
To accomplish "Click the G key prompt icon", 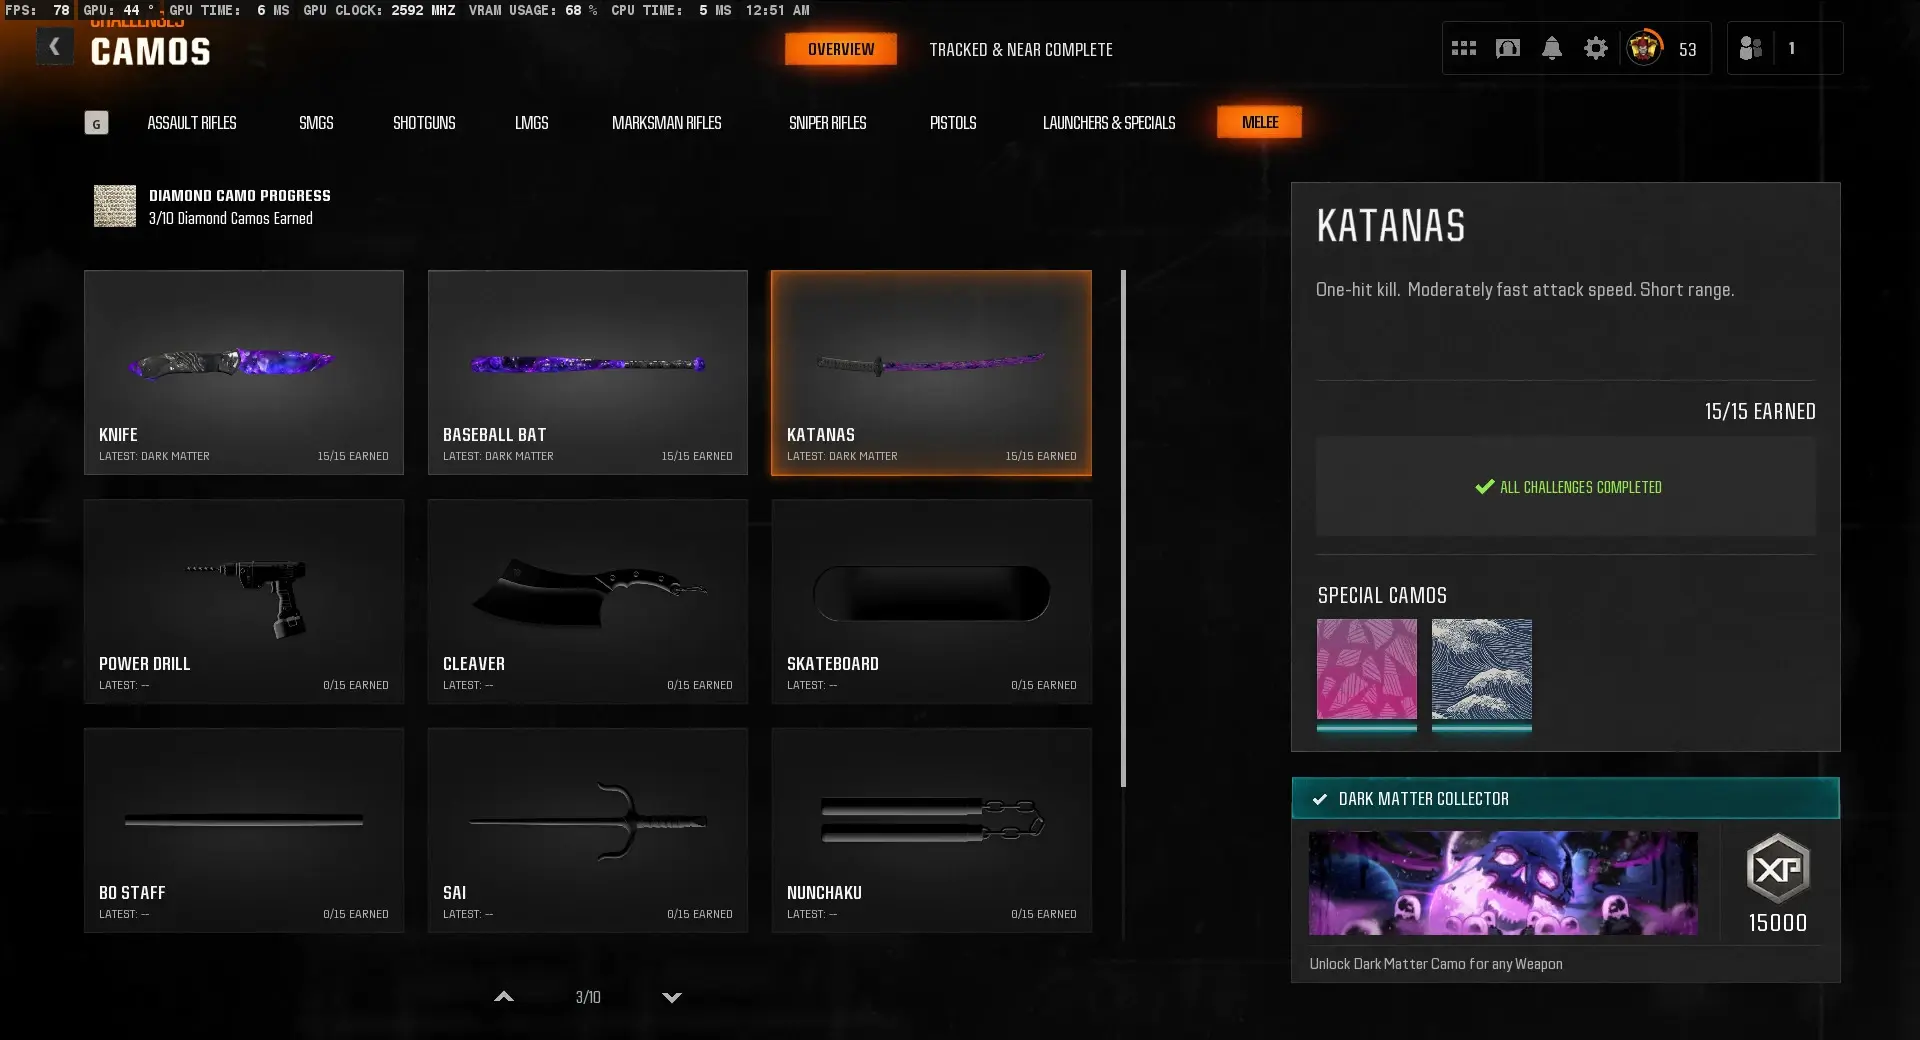I will pyautogui.click(x=96, y=123).
